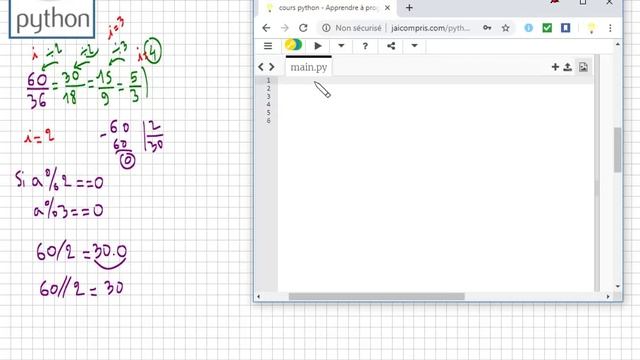The image size is (640, 360).
Task: Click the dark blue bookmark extension icon
Action: pyautogui.click(x=565, y=28)
